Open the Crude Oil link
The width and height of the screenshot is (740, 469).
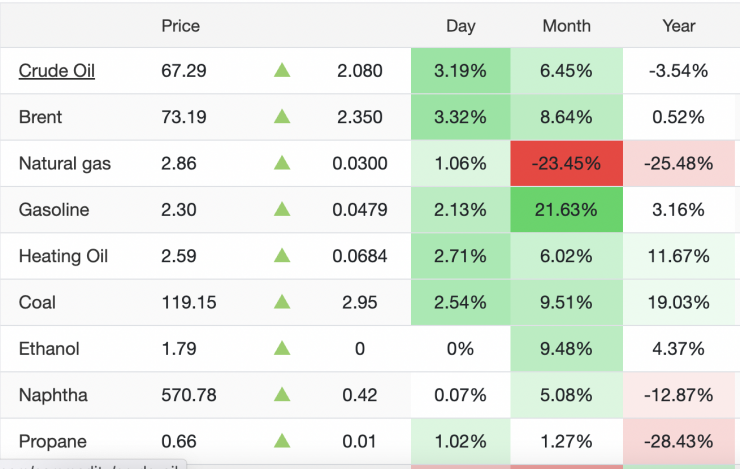[x=56, y=71]
